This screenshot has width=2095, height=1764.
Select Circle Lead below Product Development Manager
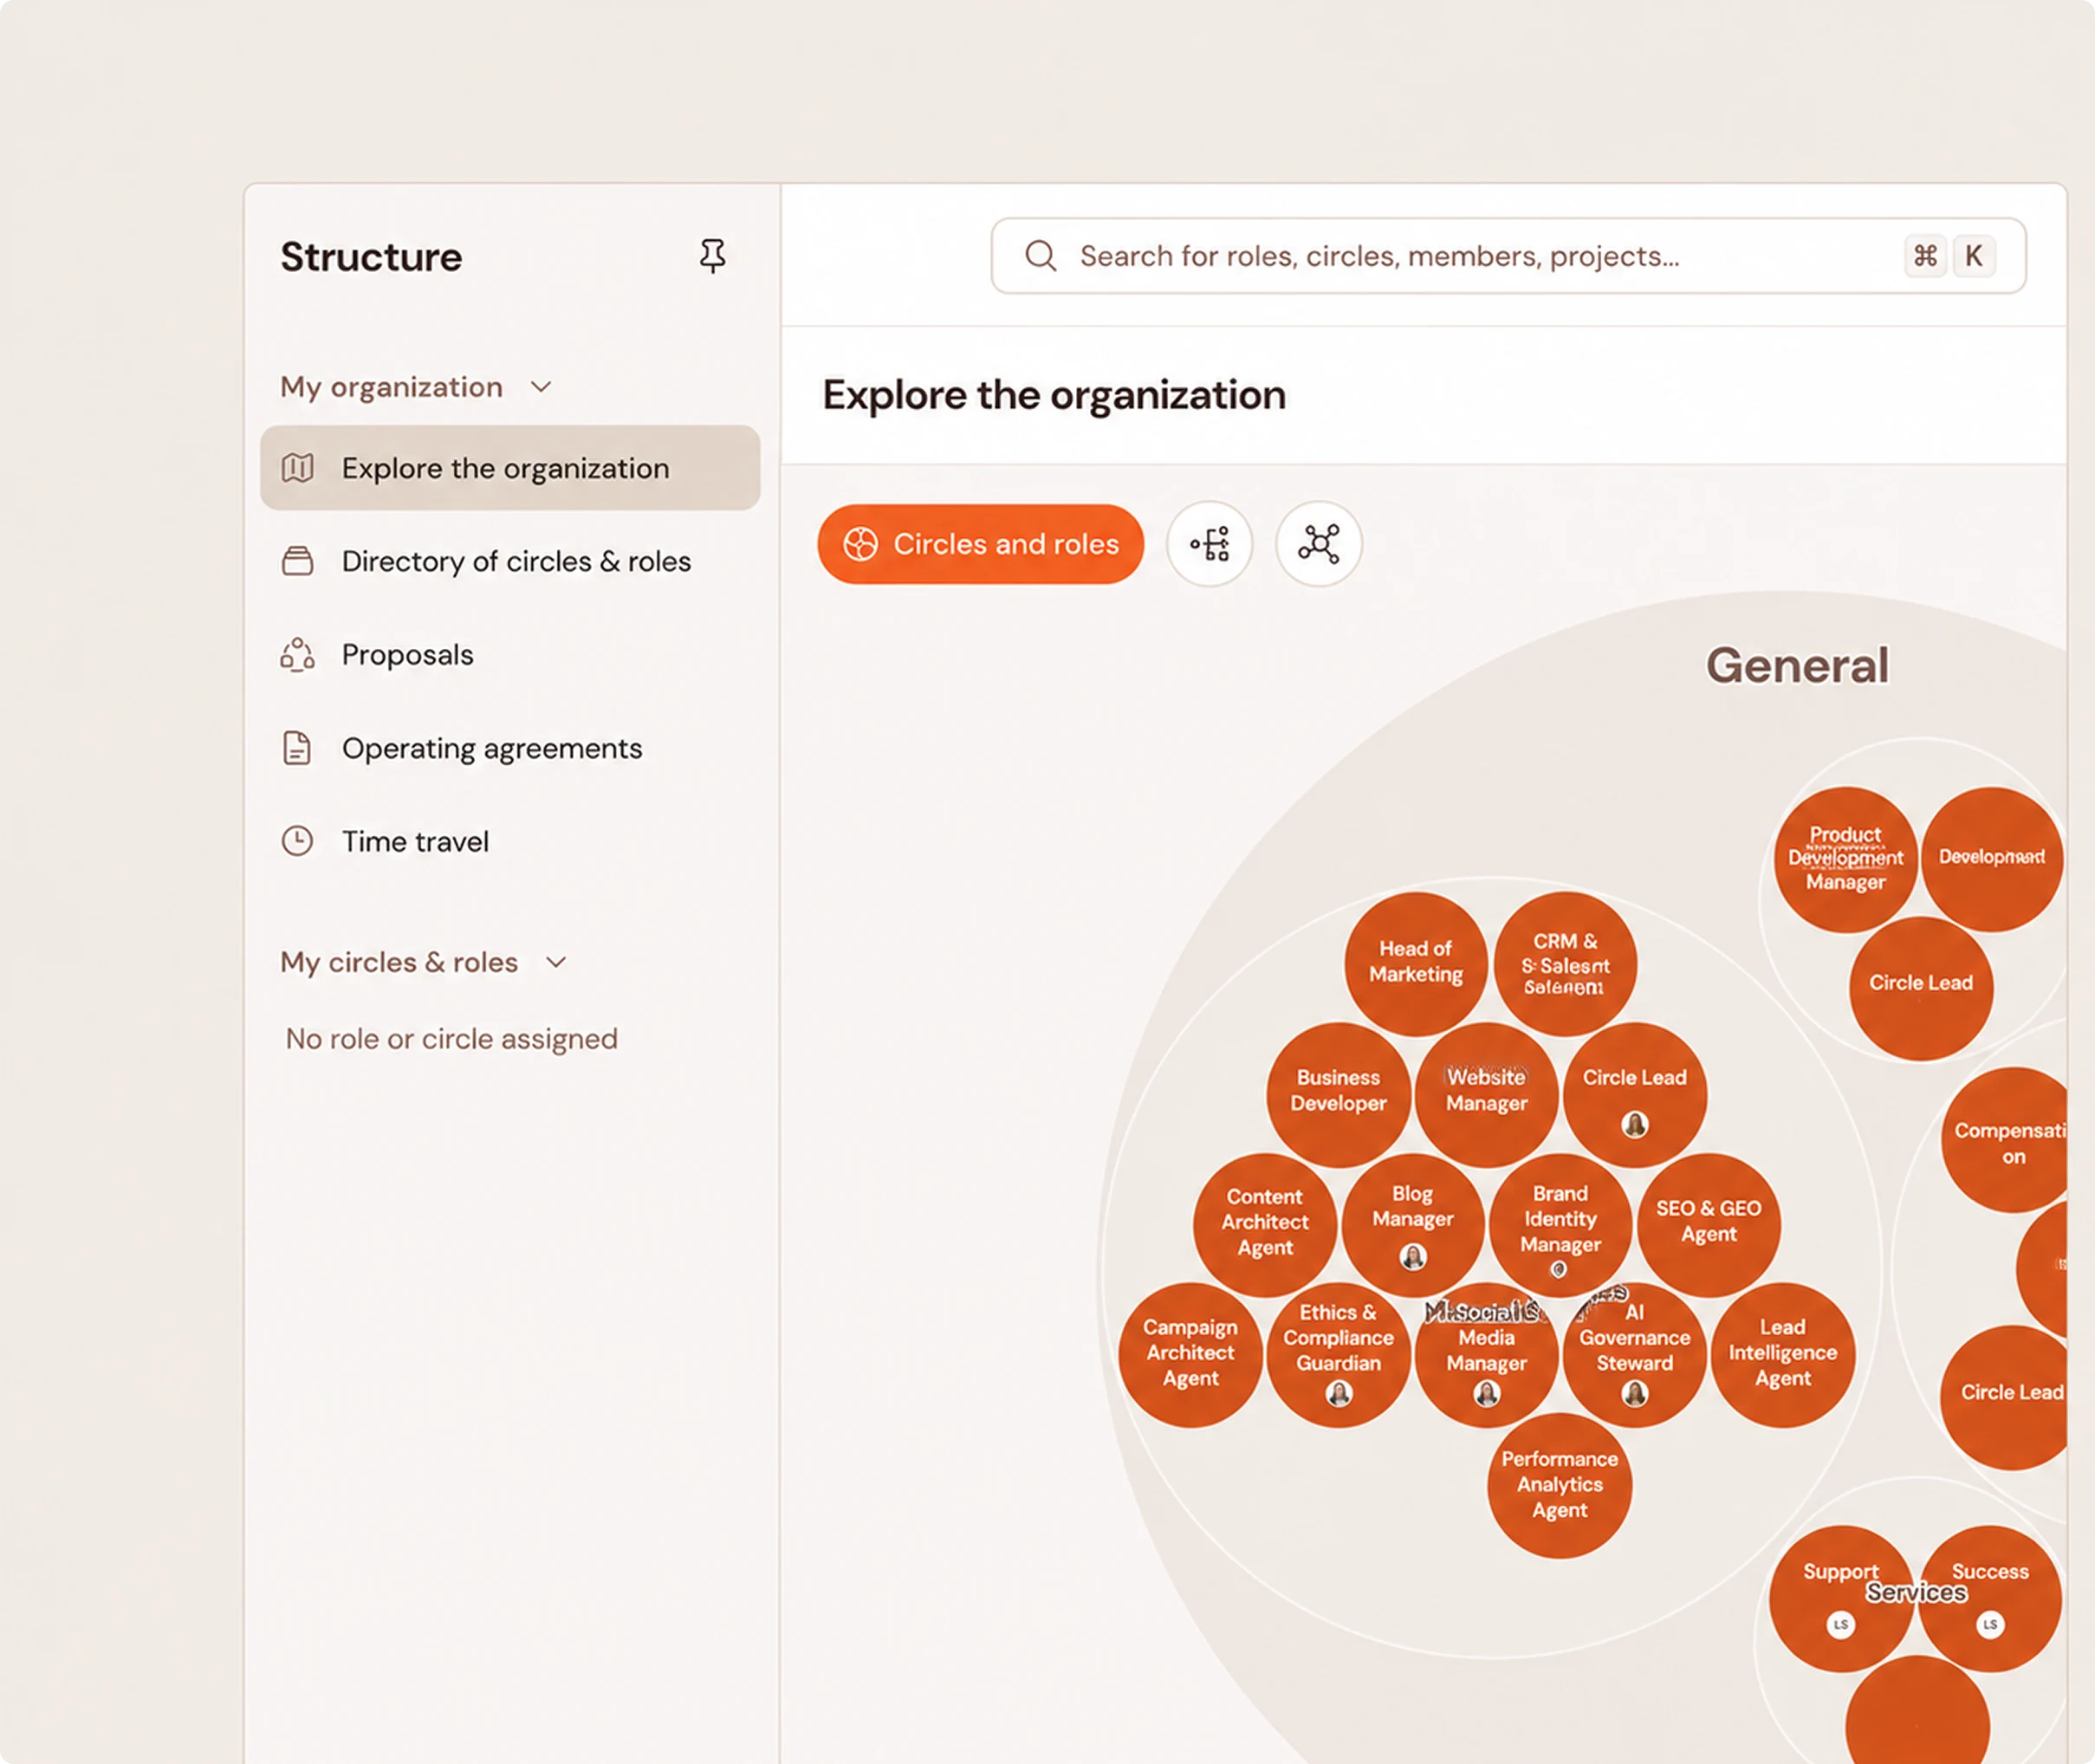pos(1921,988)
